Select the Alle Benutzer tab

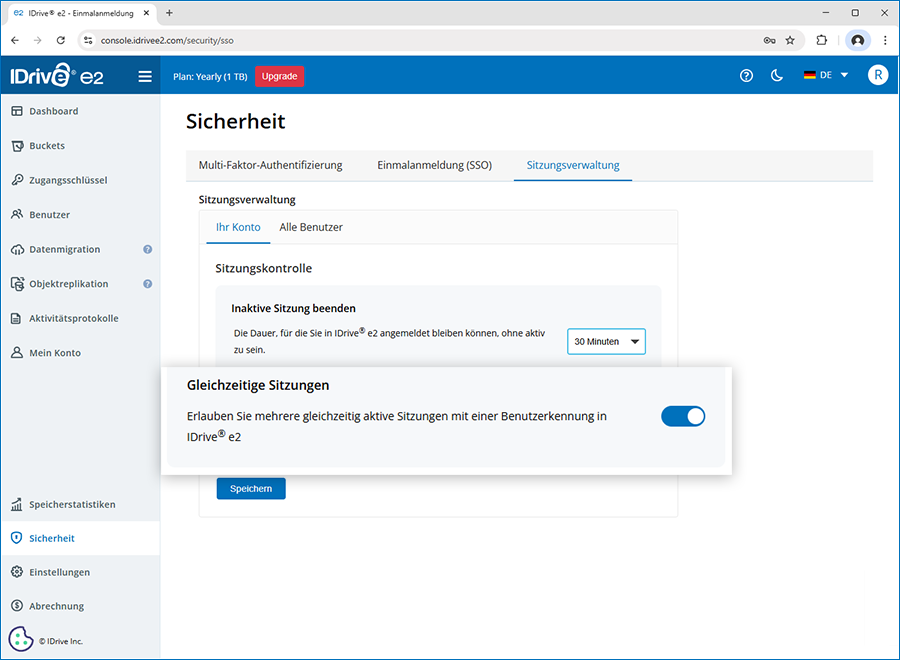311,227
